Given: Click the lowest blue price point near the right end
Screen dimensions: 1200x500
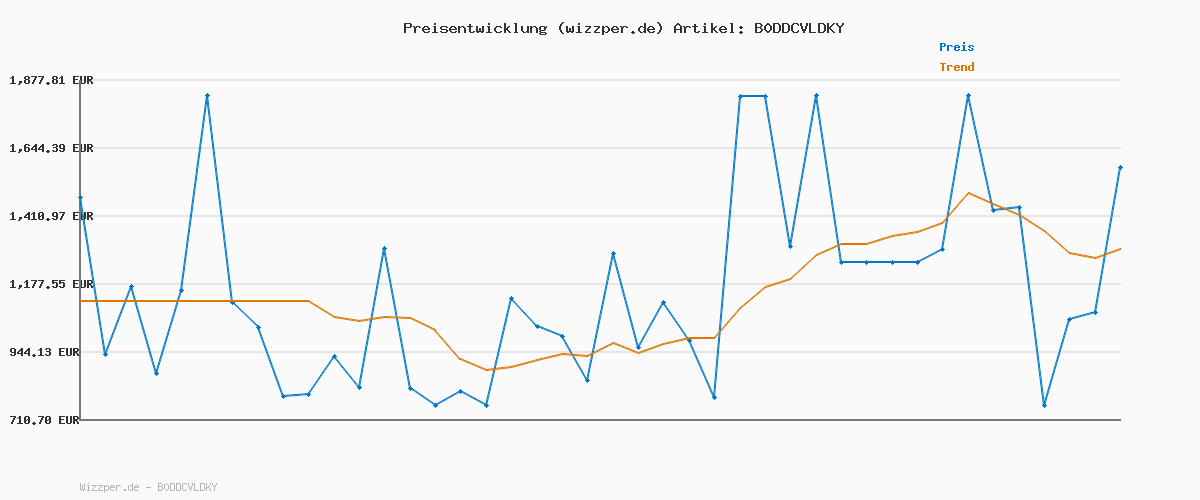Looking at the screenshot, I should point(1044,405).
